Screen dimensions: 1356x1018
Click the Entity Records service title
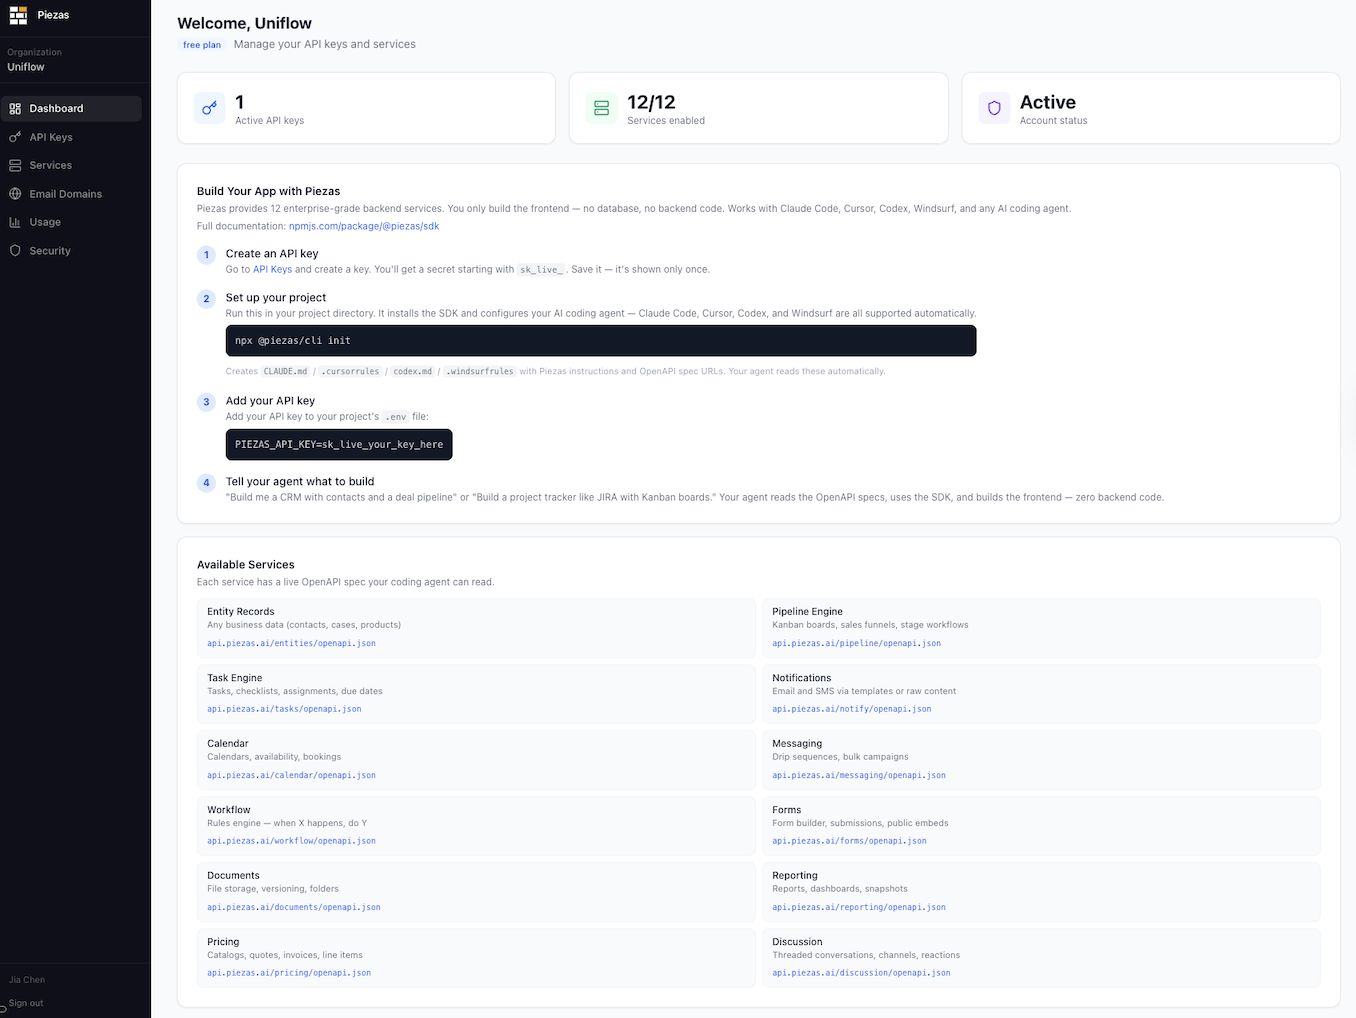[x=240, y=612]
